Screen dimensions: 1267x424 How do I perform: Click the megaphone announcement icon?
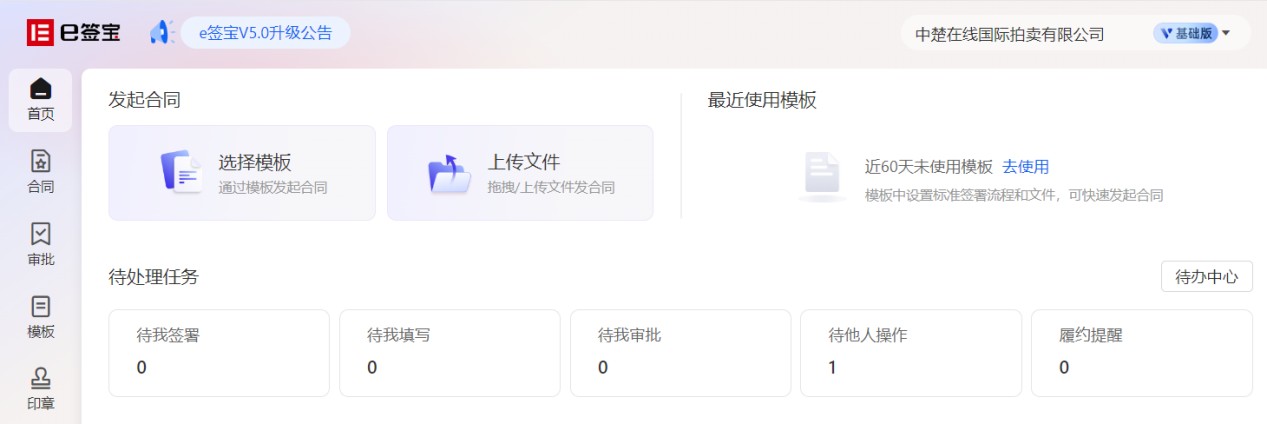pyautogui.click(x=160, y=32)
